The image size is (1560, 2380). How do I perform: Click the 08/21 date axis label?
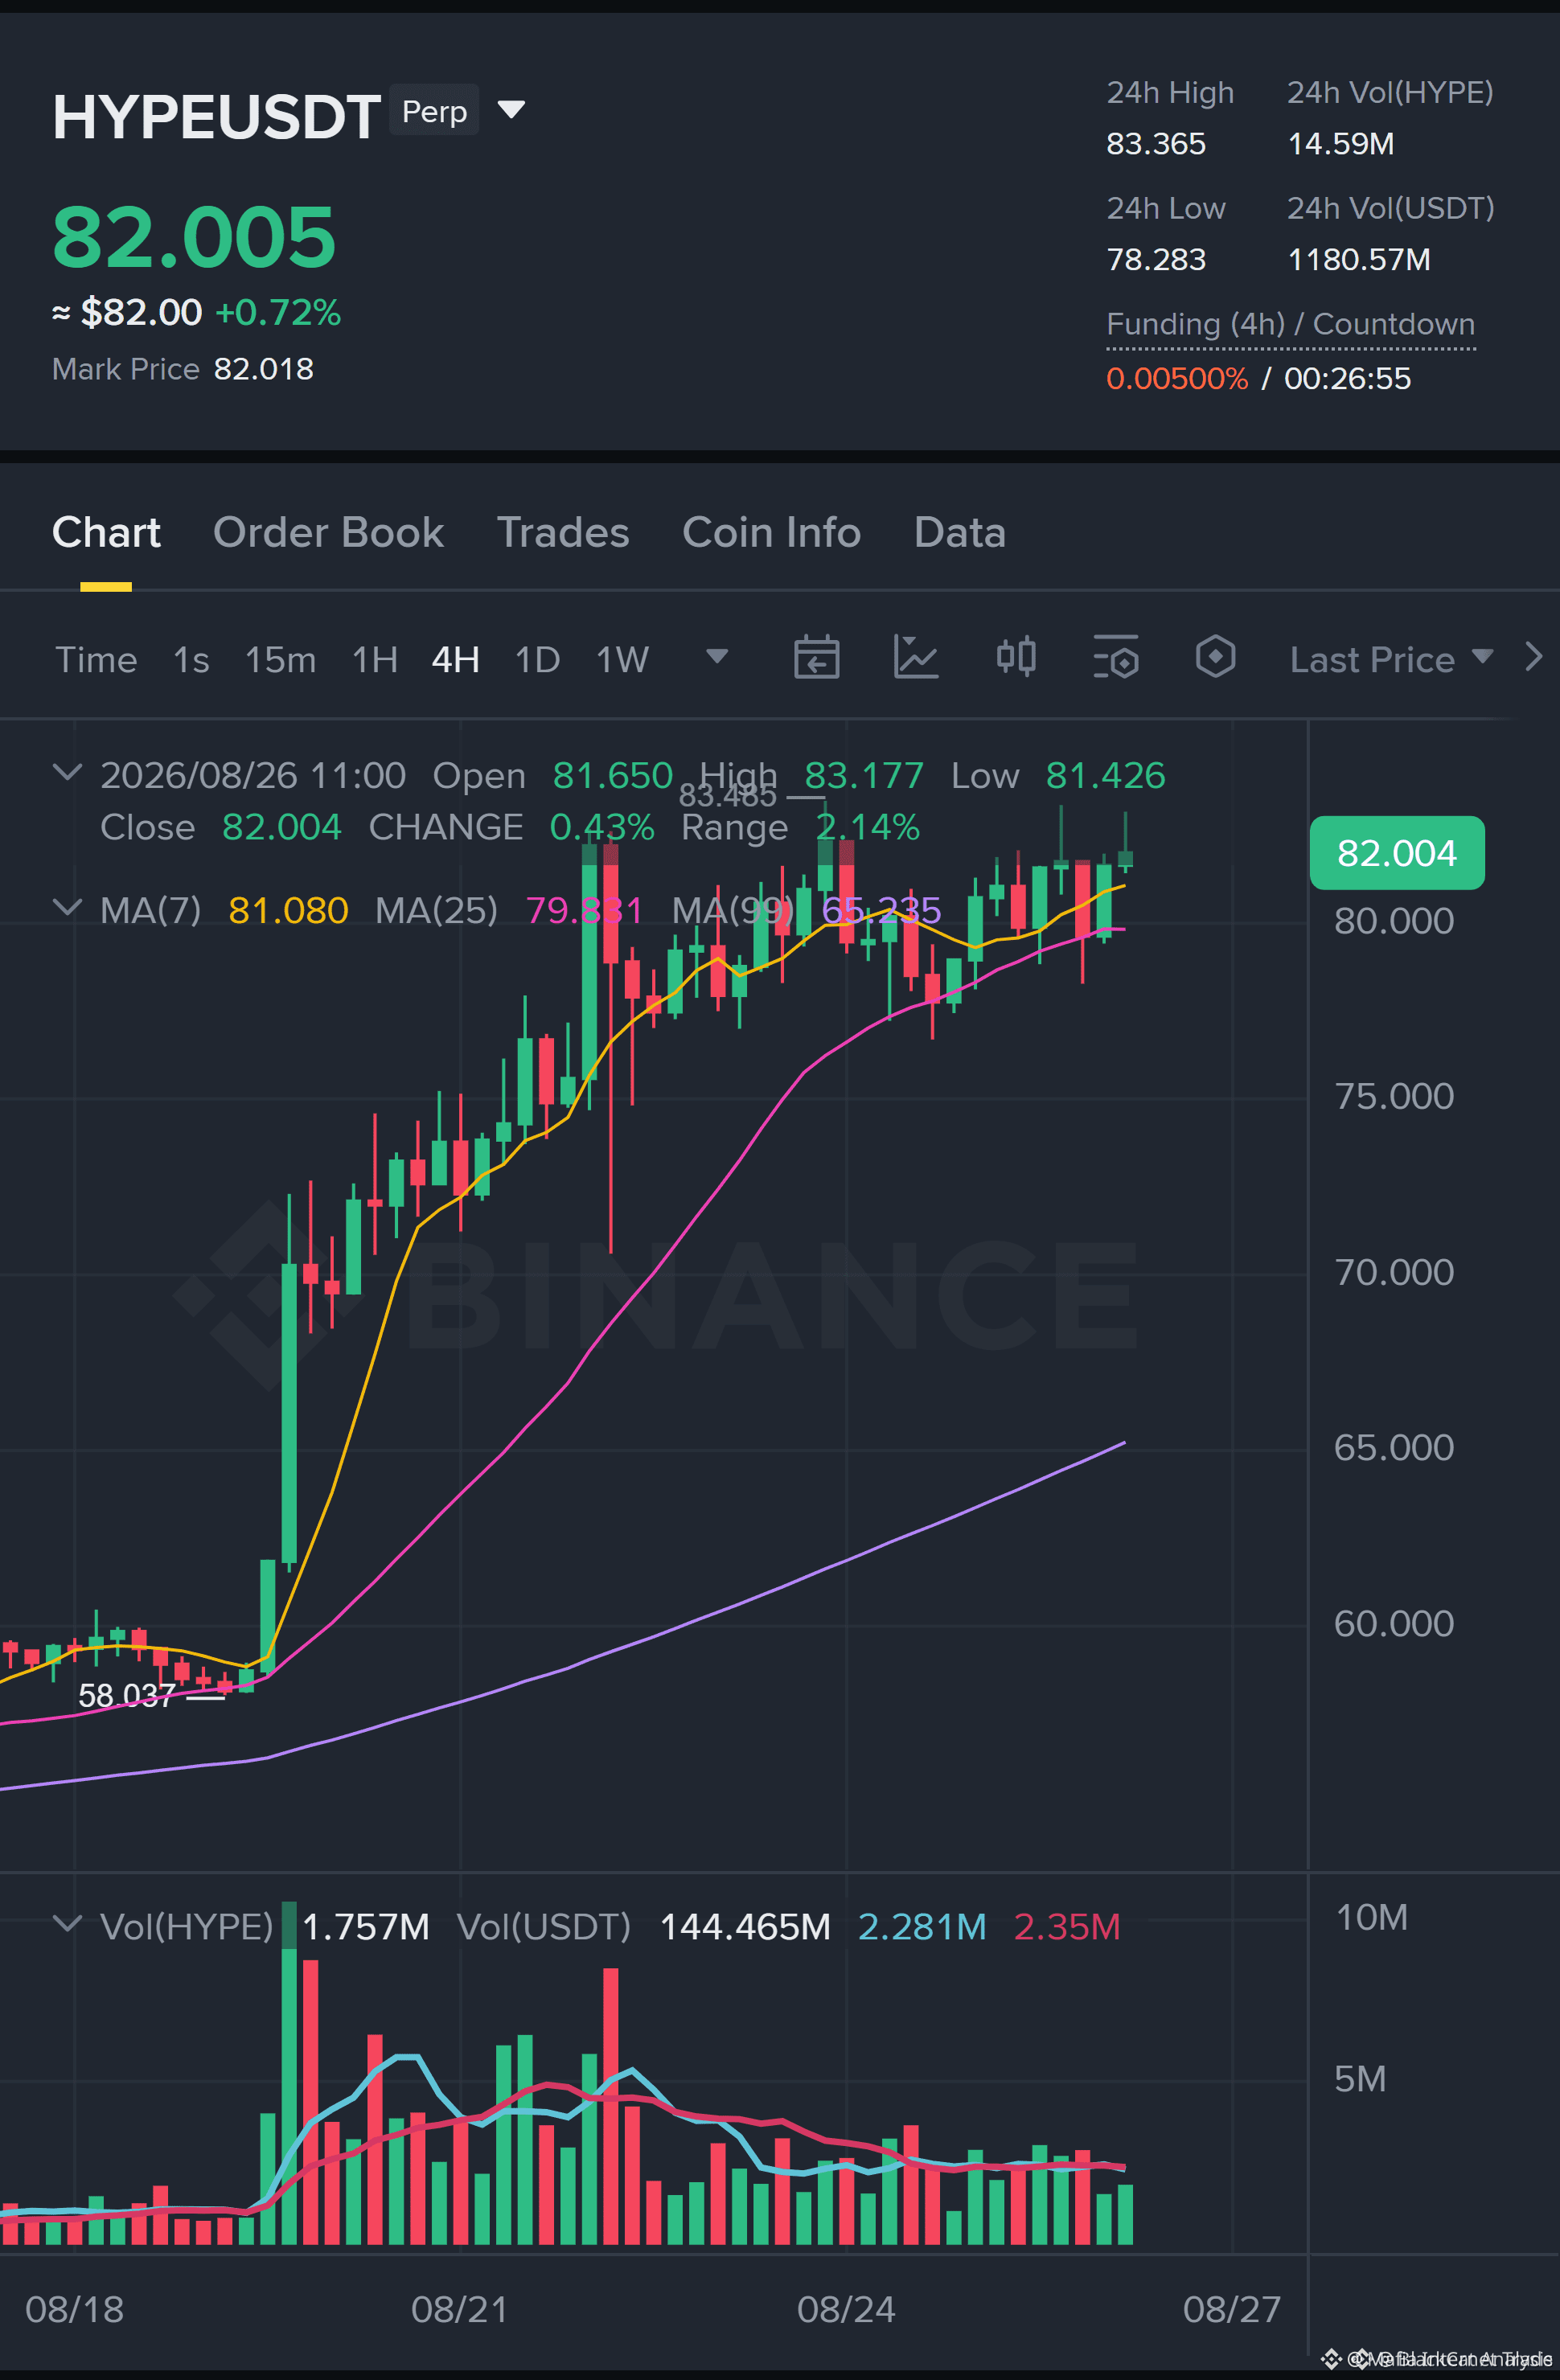(x=460, y=2309)
